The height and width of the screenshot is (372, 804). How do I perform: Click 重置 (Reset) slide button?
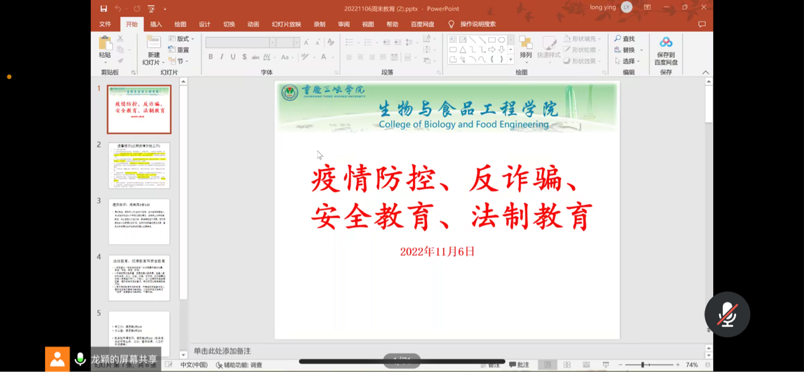(x=179, y=50)
